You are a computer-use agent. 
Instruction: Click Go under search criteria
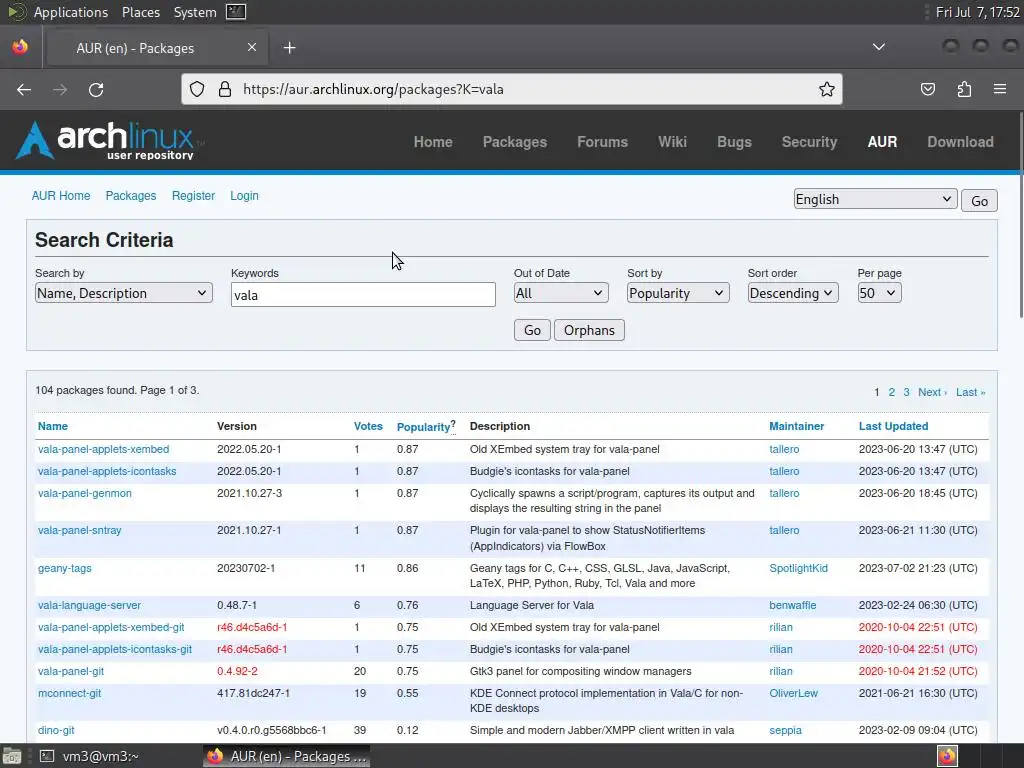click(532, 330)
